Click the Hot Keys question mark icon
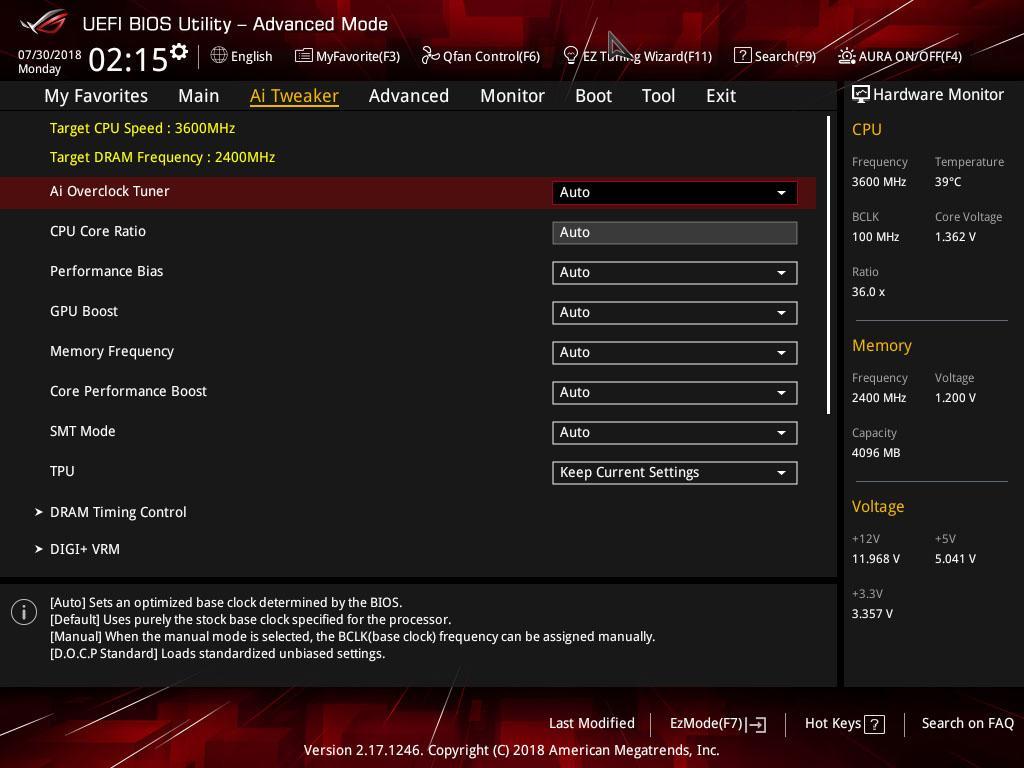The height and width of the screenshot is (768, 1024). 874,724
